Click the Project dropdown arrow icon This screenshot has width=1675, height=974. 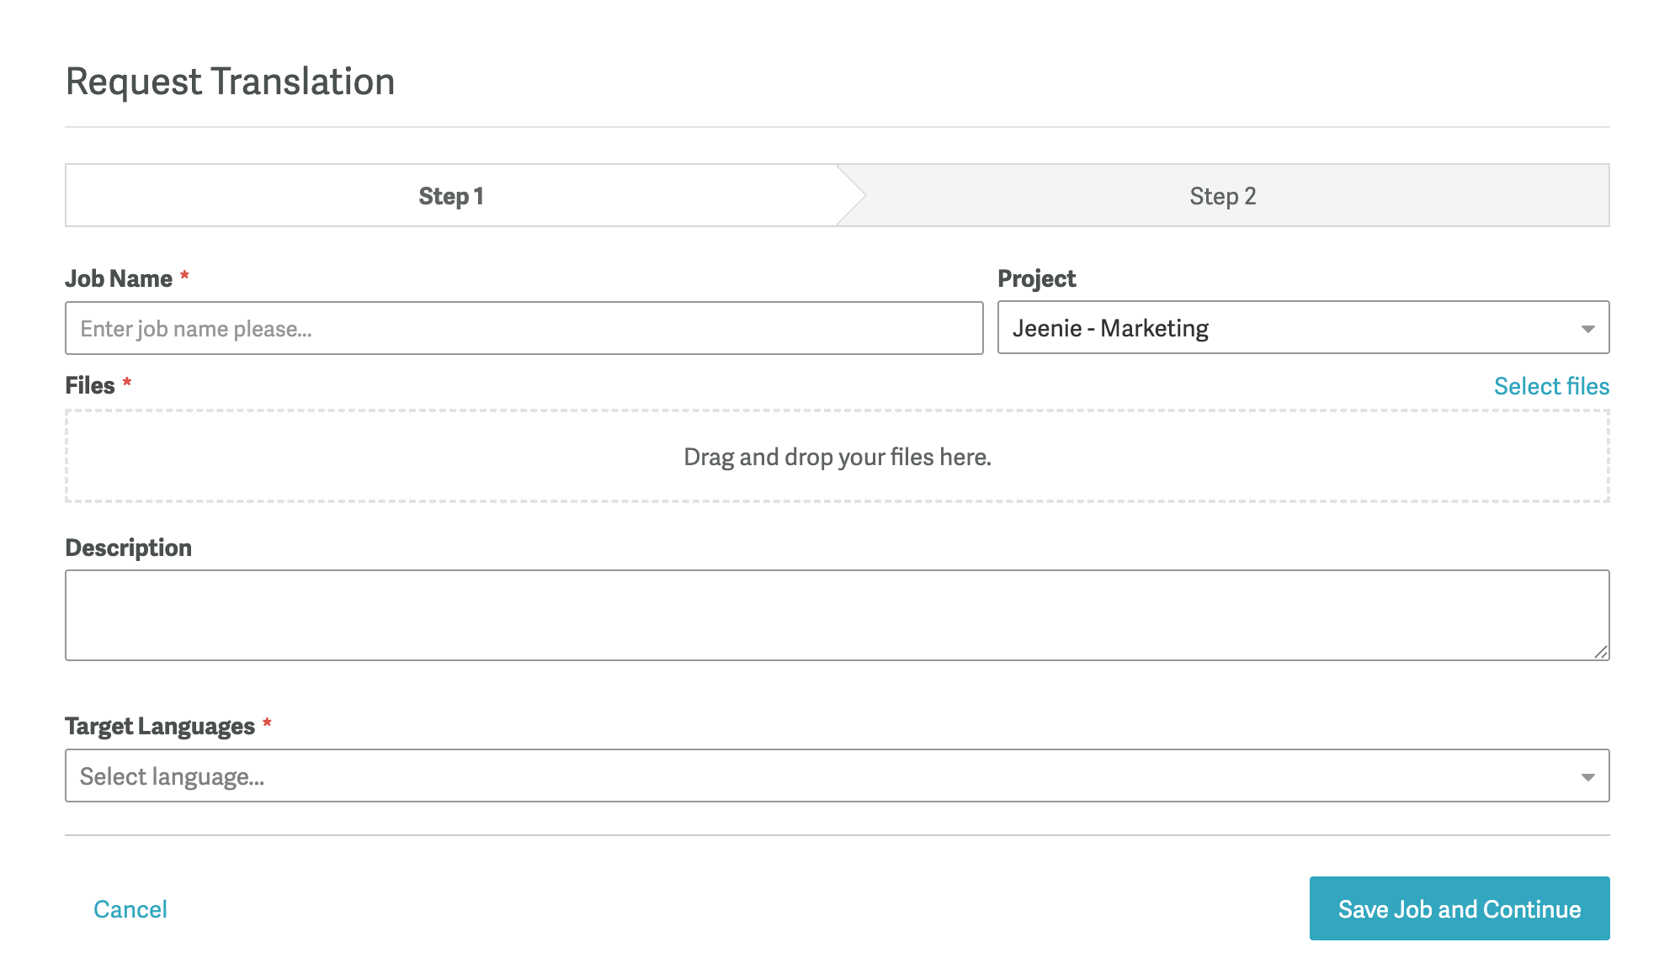1587,329
